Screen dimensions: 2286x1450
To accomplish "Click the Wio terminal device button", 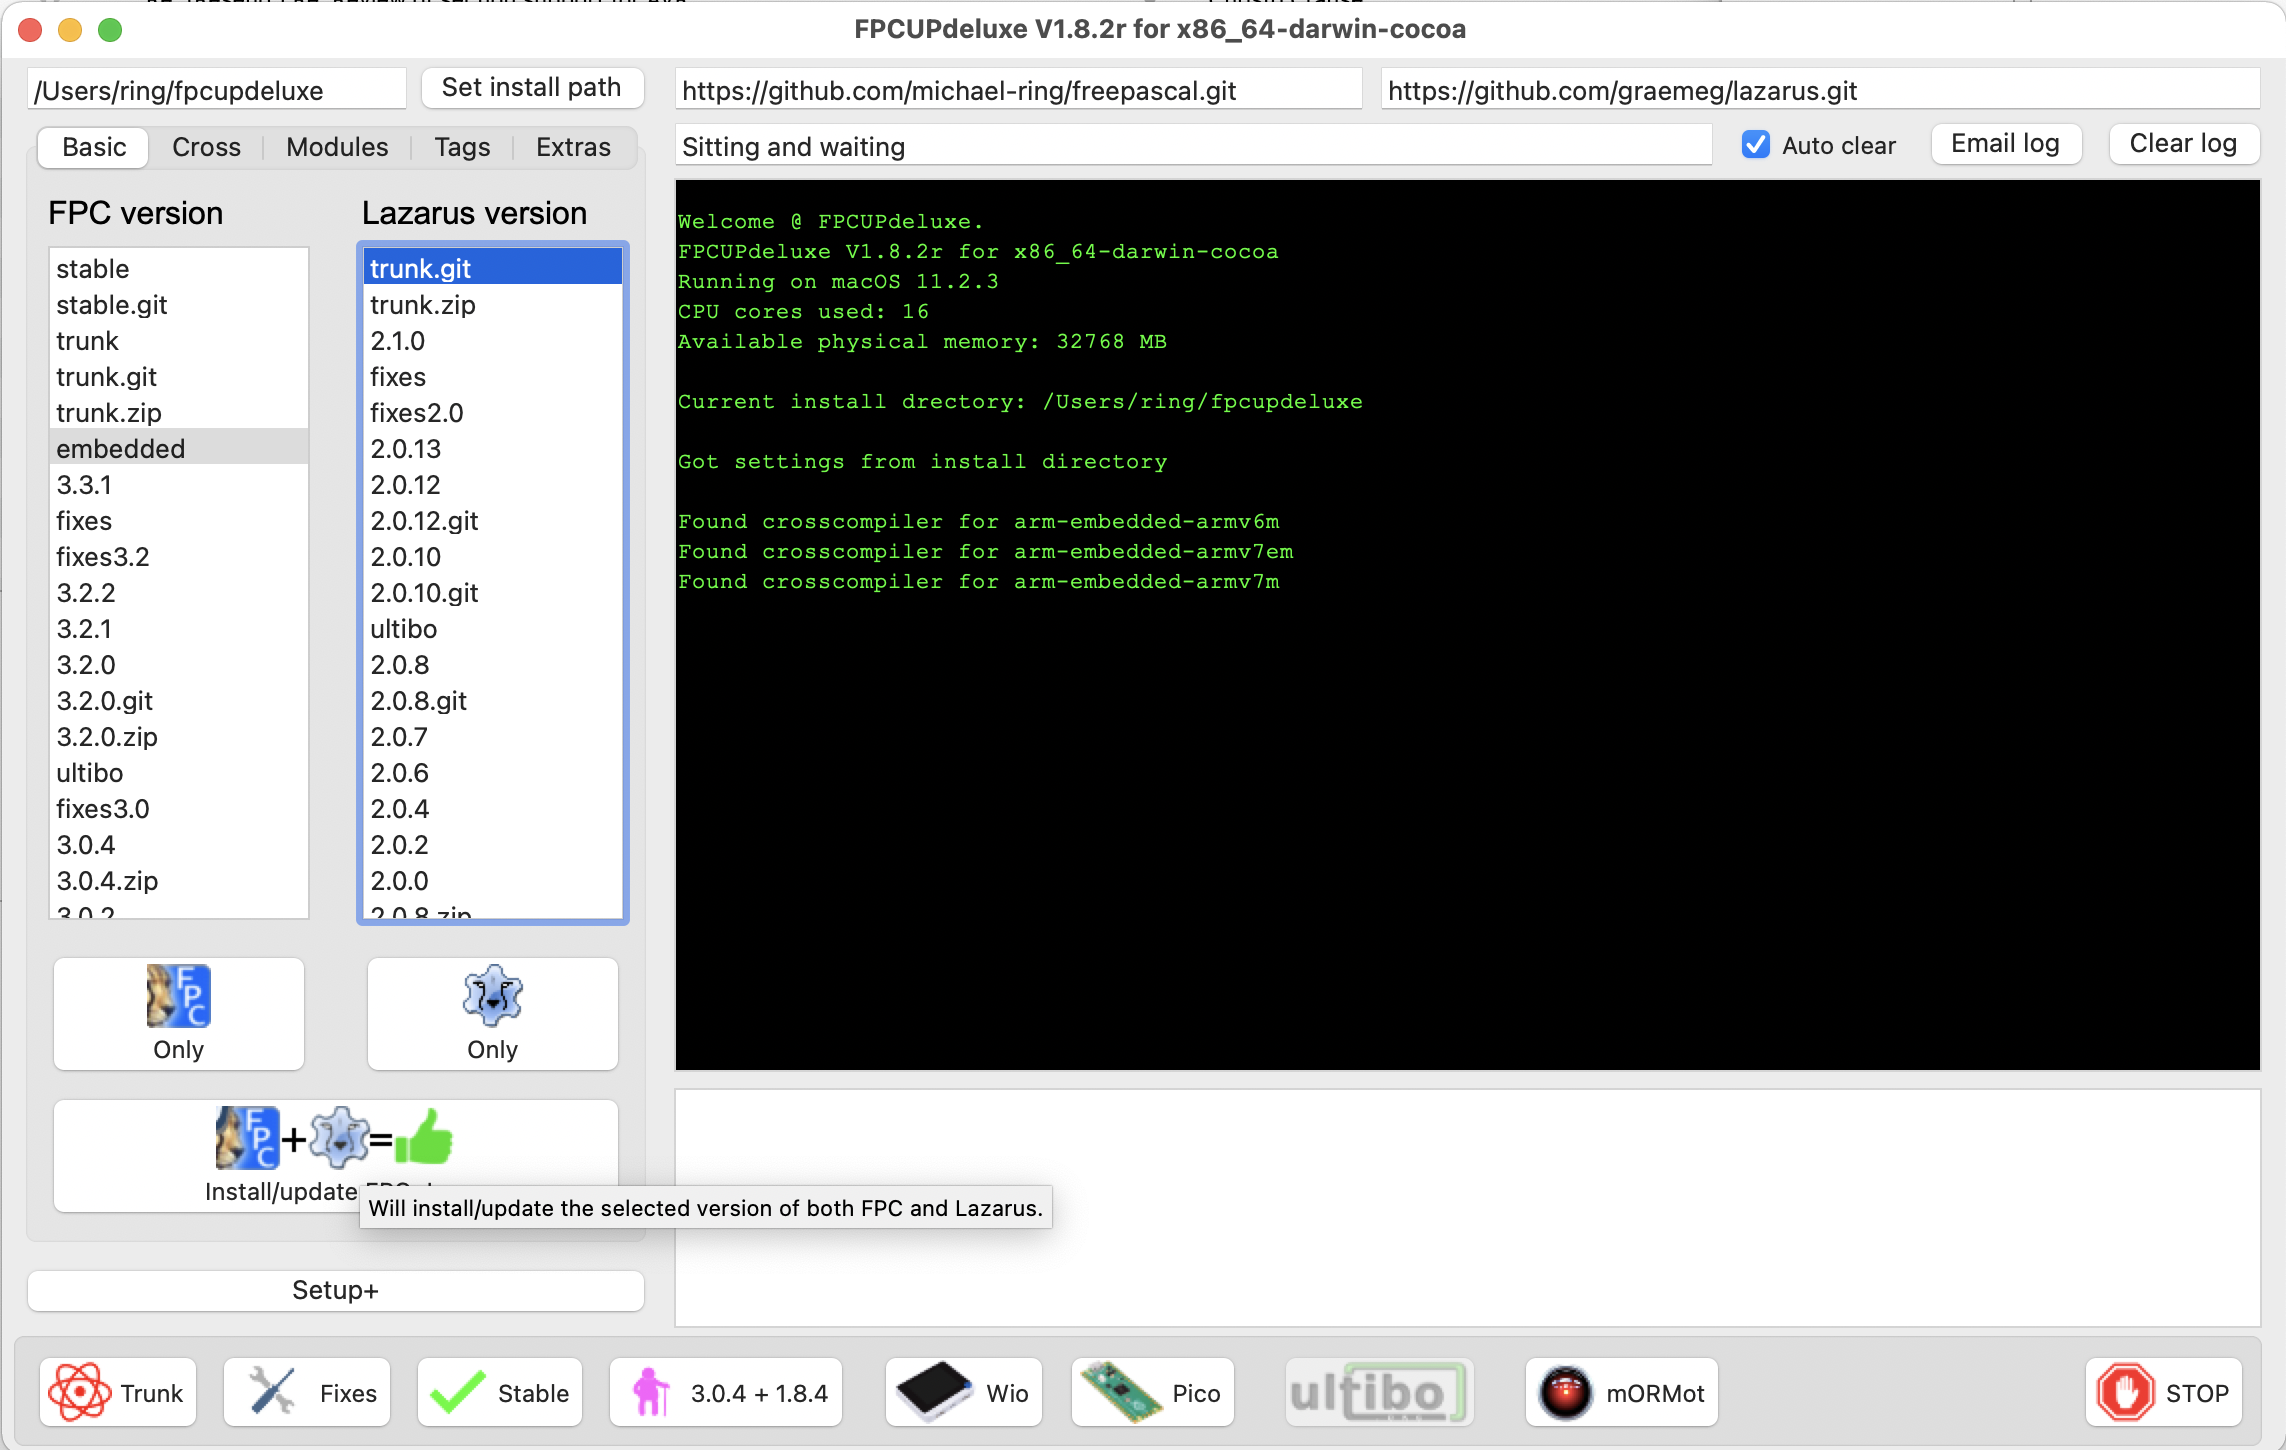I will pyautogui.click(x=964, y=1392).
